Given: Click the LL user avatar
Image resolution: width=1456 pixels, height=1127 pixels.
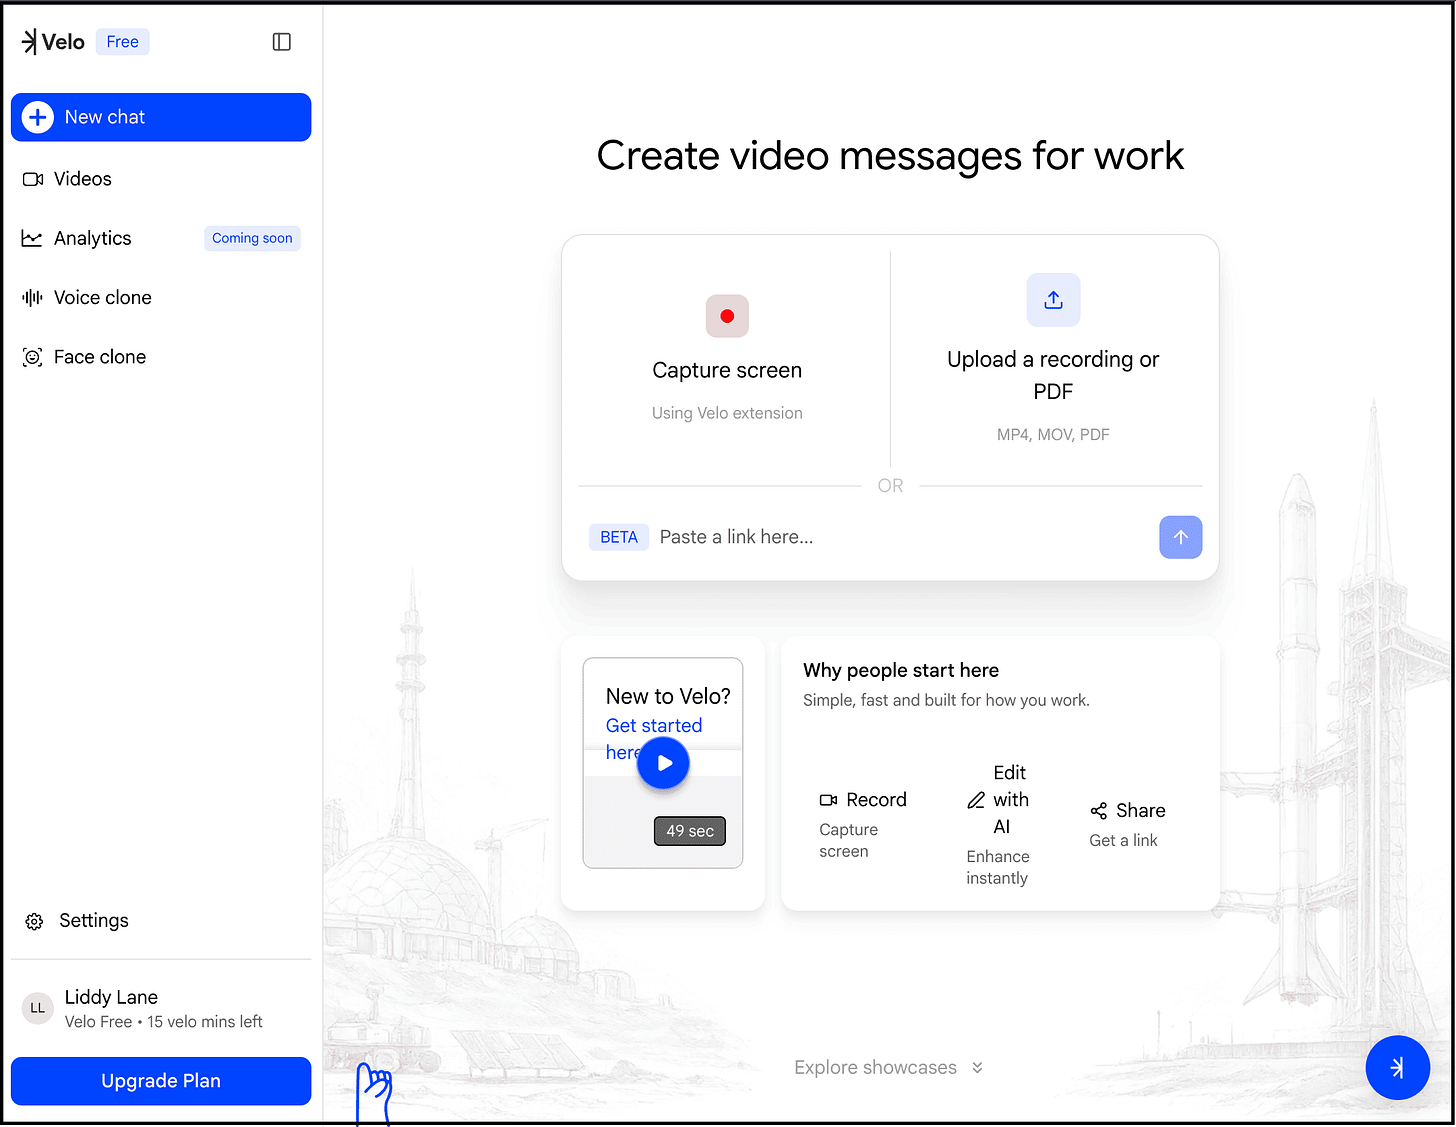Looking at the screenshot, I should (37, 1008).
